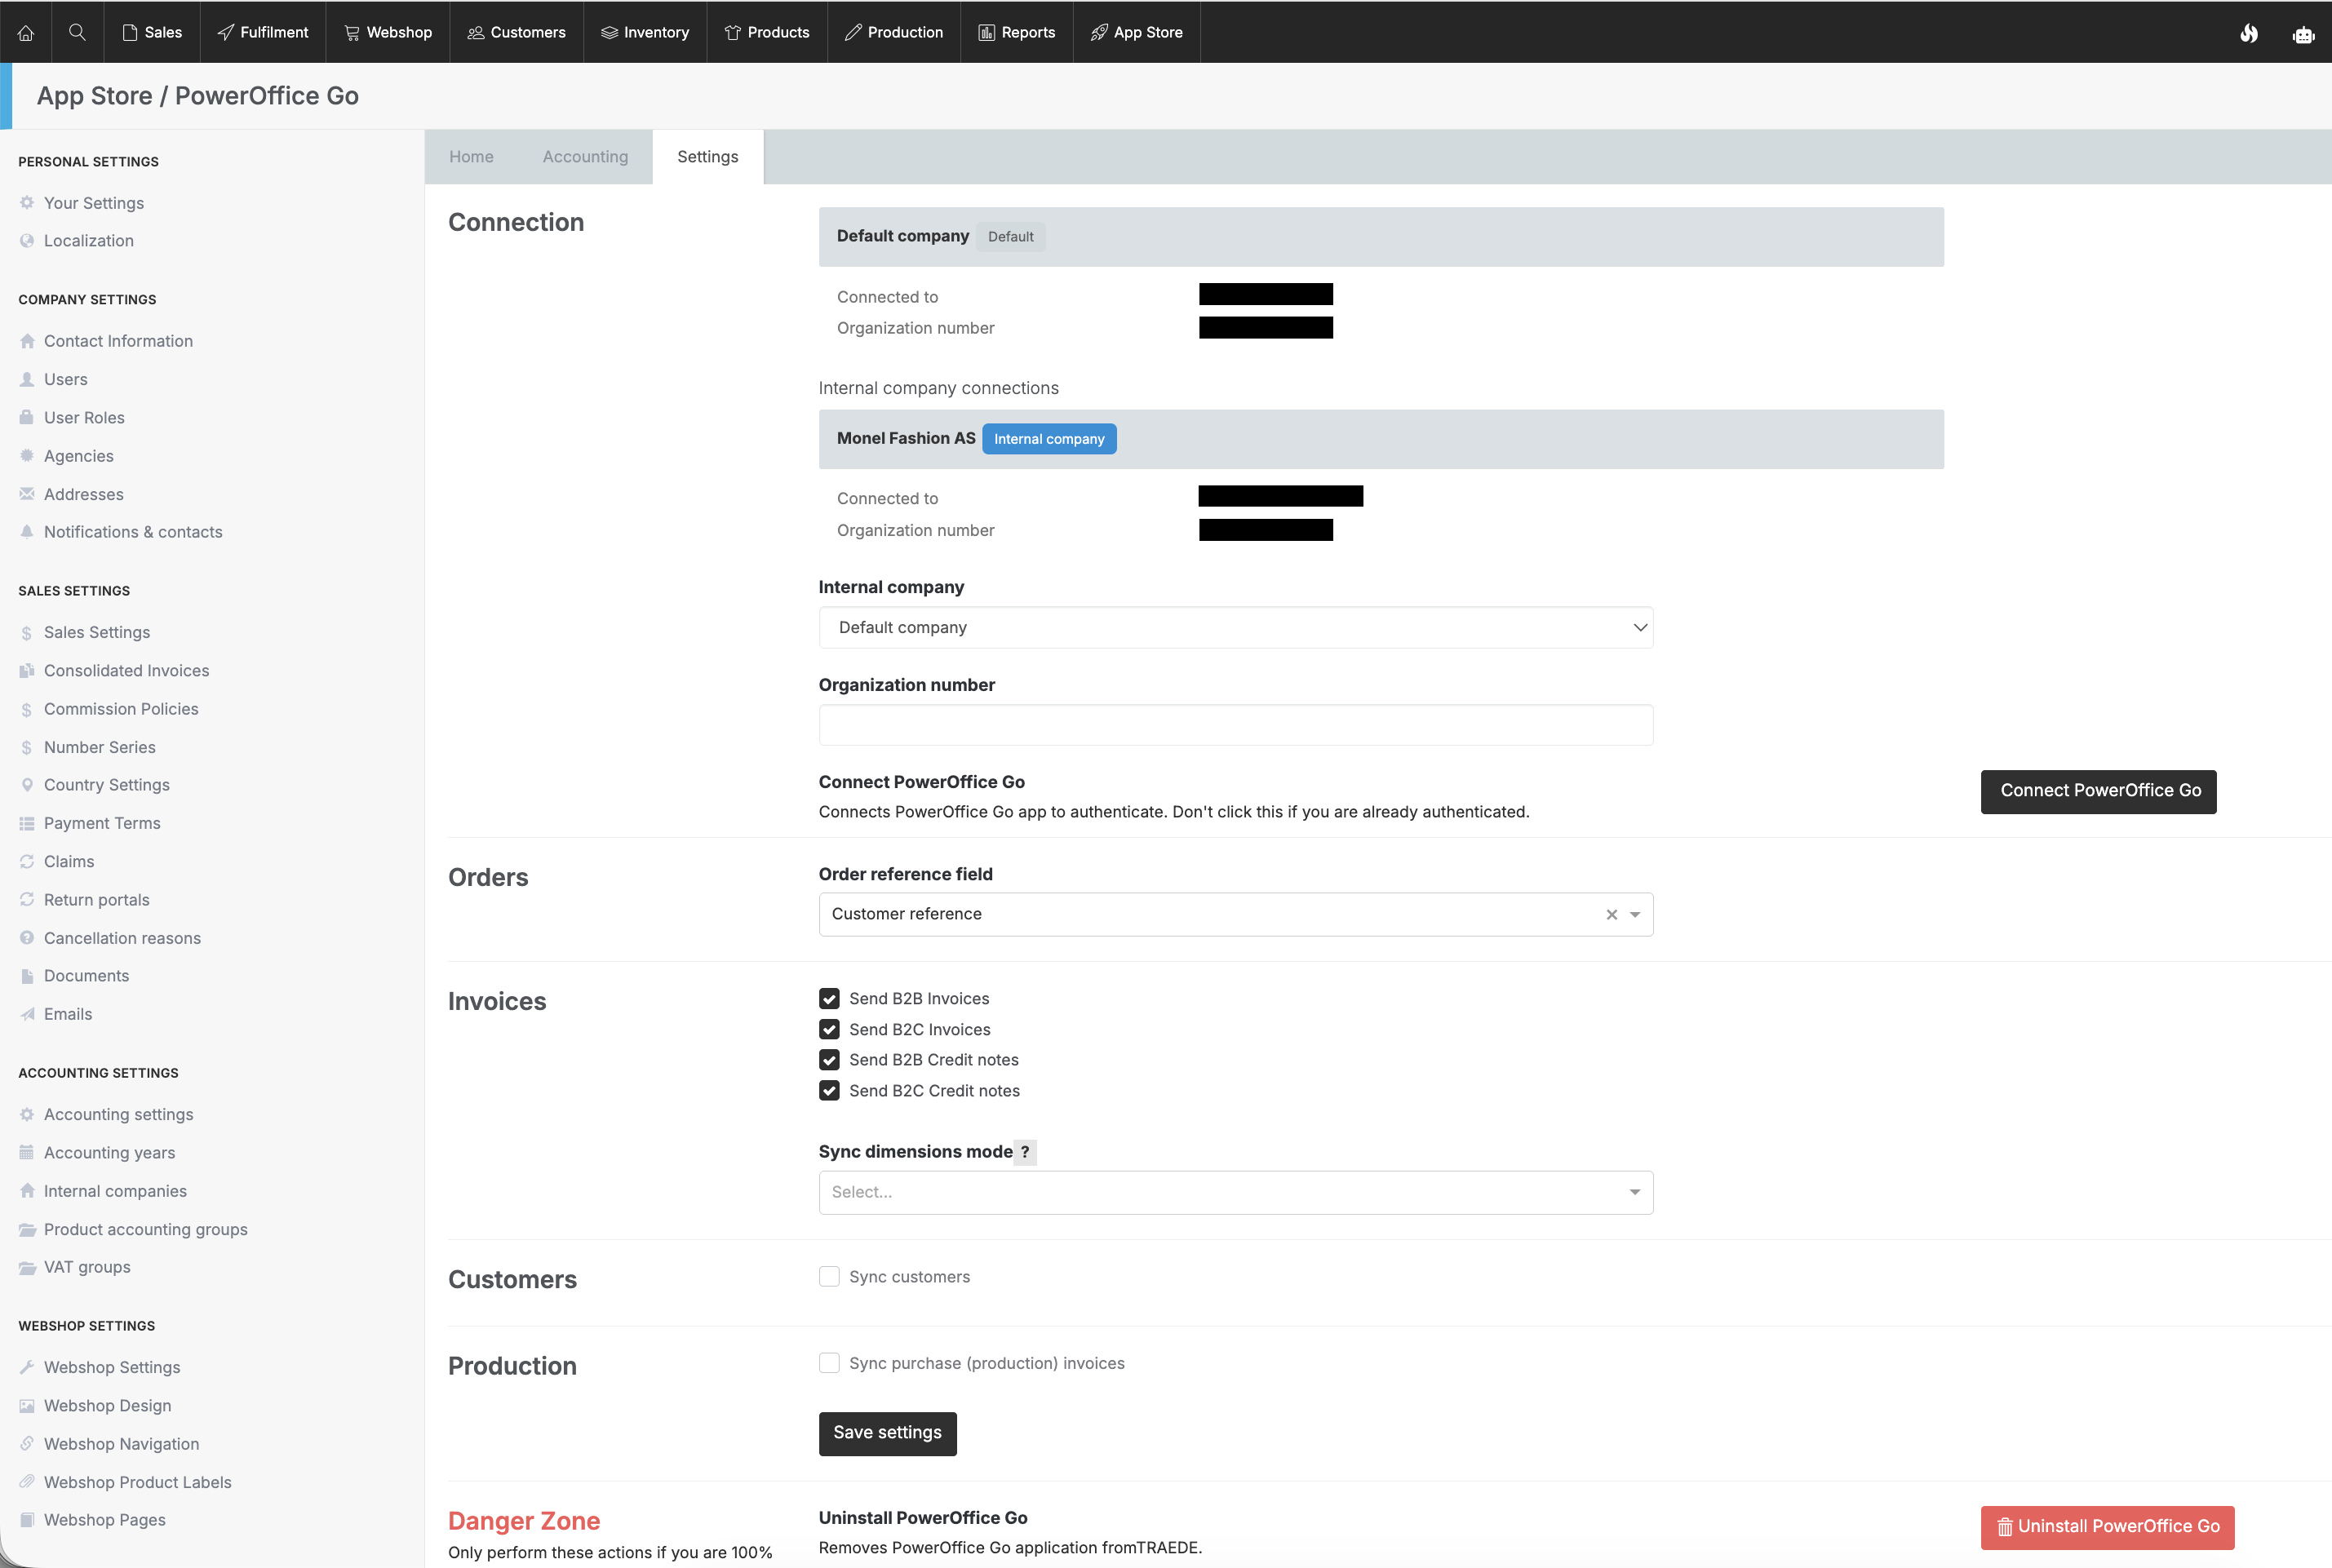Click the icon beside Consolidated Invoices
This screenshot has height=1568, width=2332.
point(27,671)
